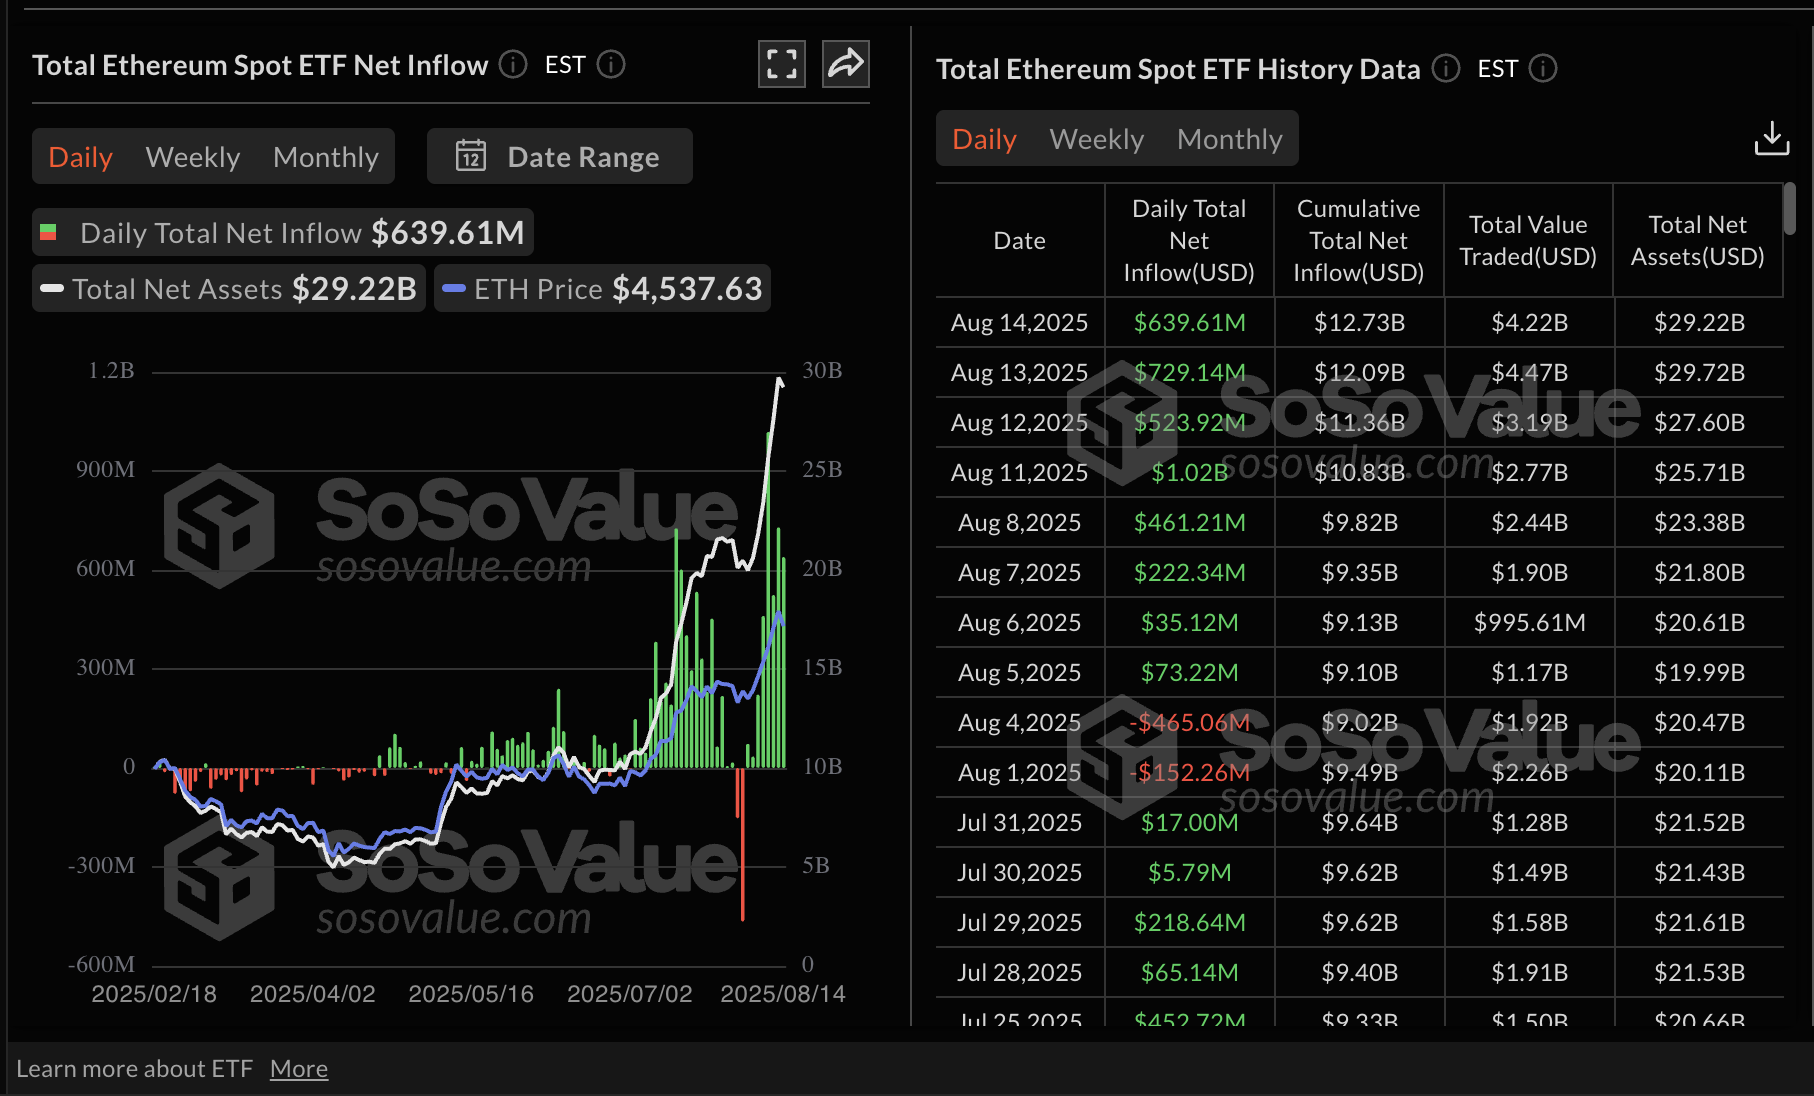Click the 2025/02/18 chart axis date
The image size is (1814, 1096).
click(154, 994)
